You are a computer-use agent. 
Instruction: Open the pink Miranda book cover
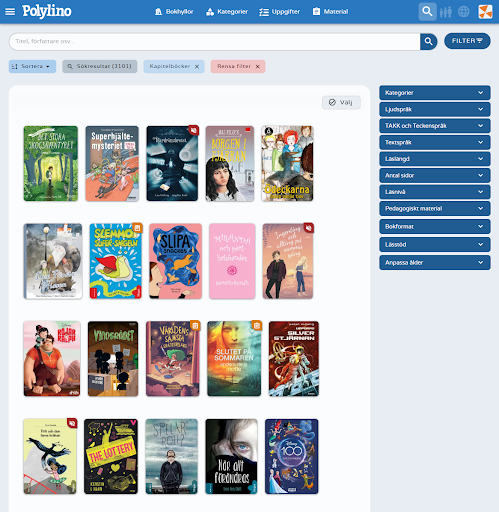coord(232,261)
